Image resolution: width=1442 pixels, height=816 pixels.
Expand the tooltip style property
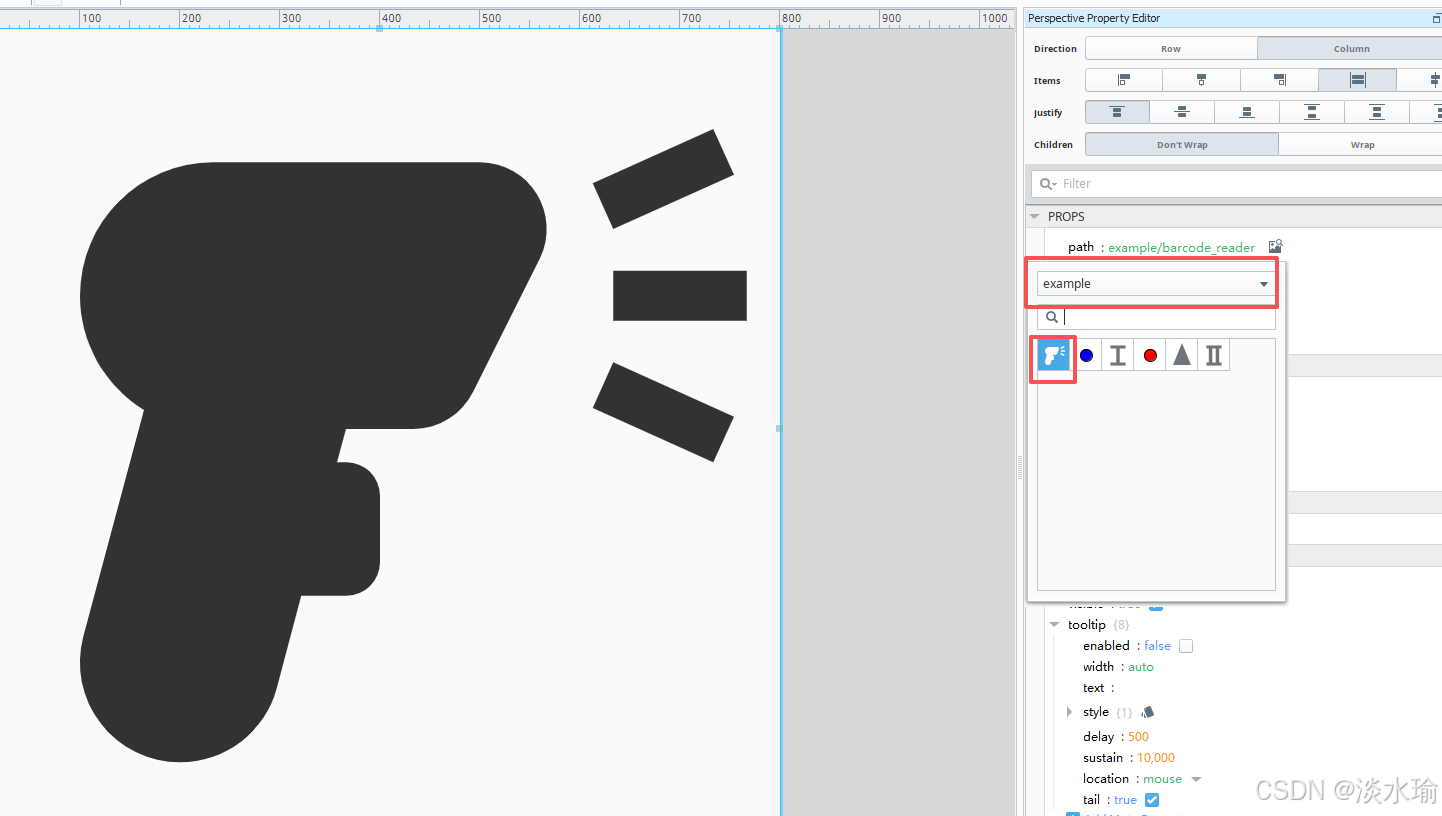(1069, 712)
